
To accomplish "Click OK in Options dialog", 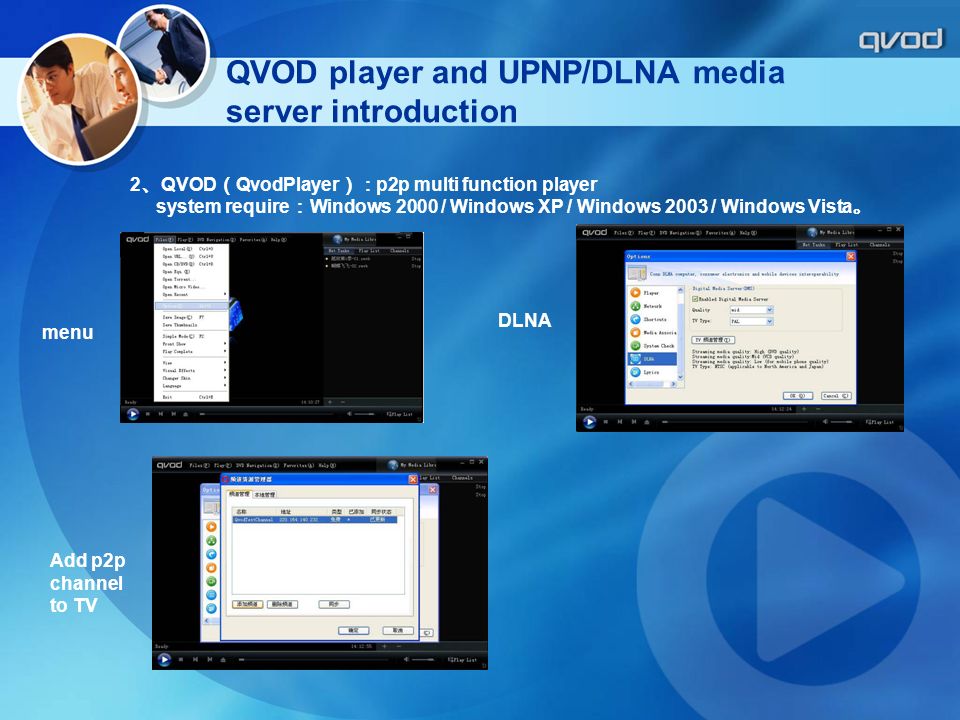I will point(797,396).
